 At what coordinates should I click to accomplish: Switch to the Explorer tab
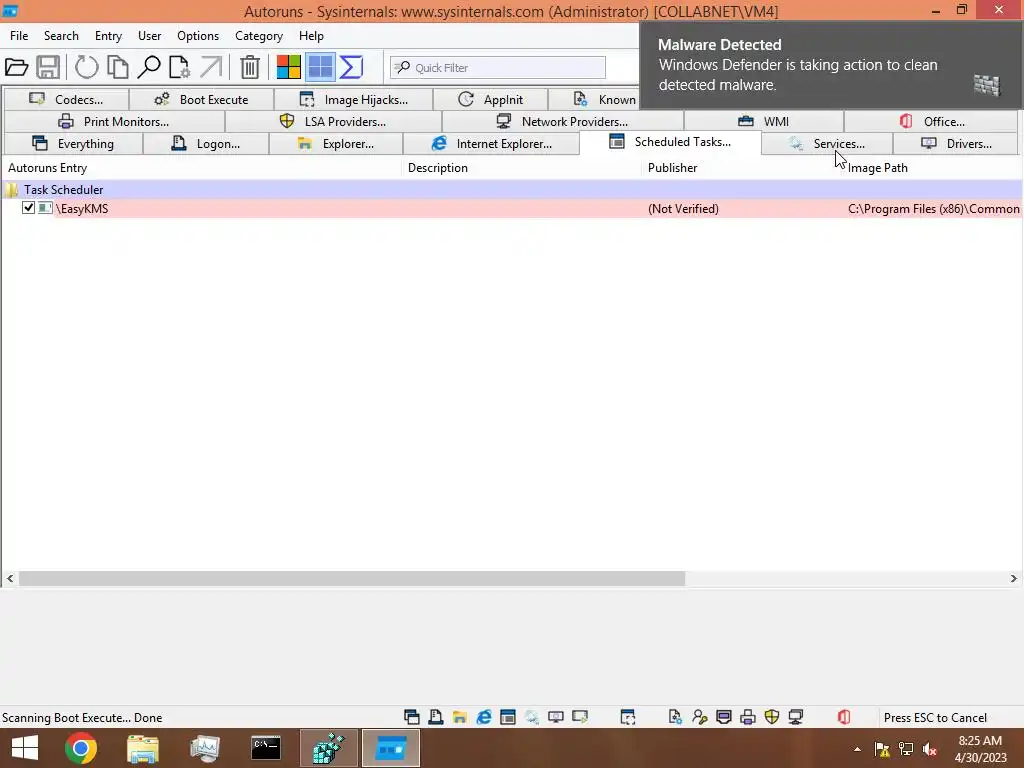(336, 144)
